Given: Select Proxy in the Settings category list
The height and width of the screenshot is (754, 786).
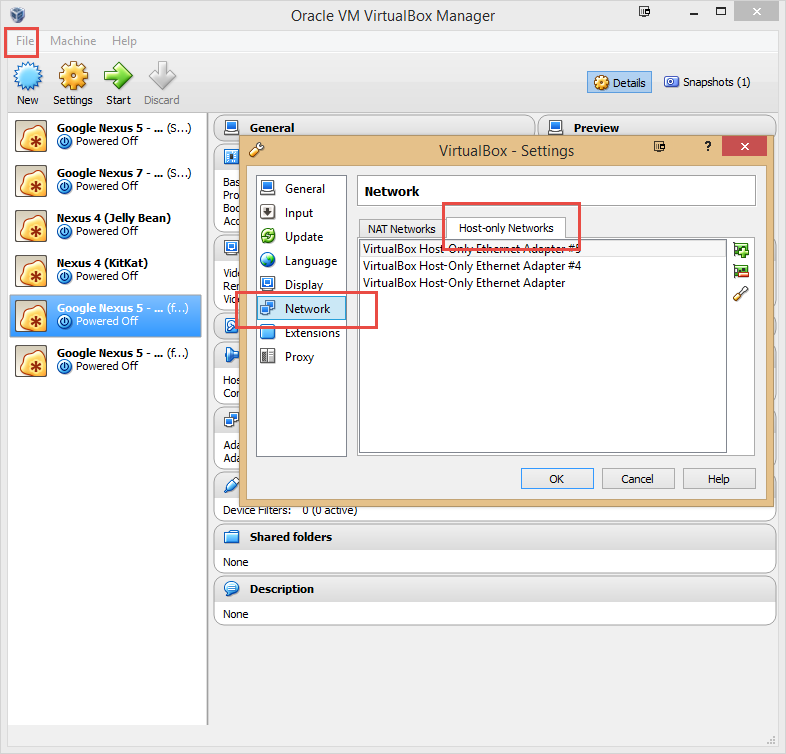Looking at the screenshot, I should (301, 356).
